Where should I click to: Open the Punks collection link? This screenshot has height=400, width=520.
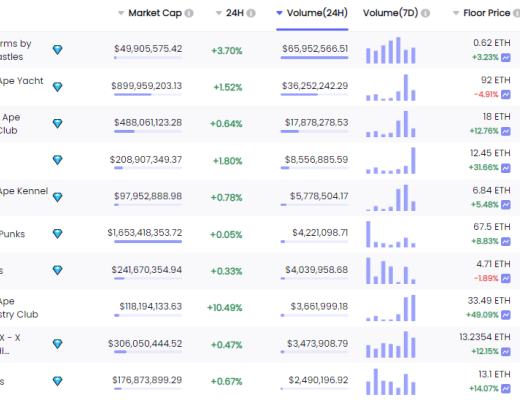click(x=12, y=234)
